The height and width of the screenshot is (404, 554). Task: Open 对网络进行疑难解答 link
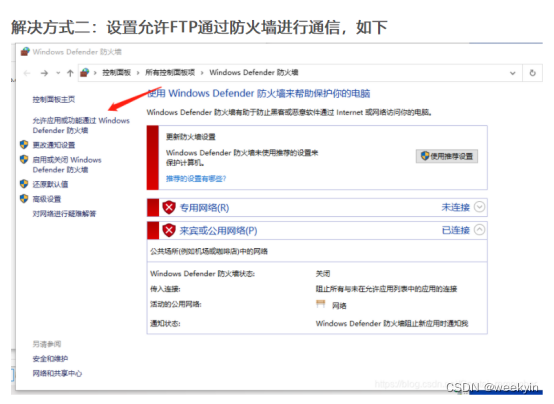(64, 213)
